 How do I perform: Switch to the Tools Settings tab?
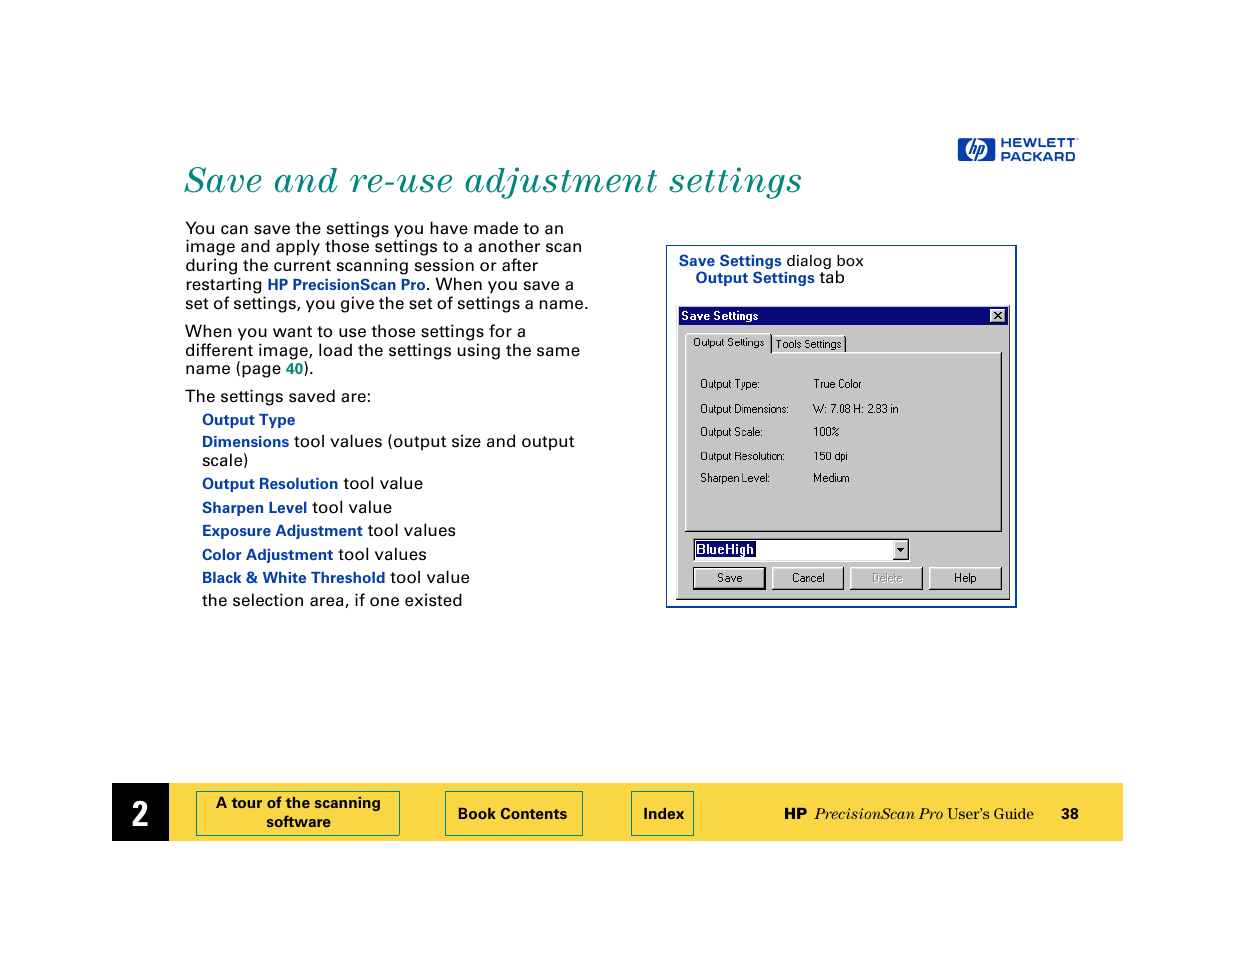[x=809, y=344]
